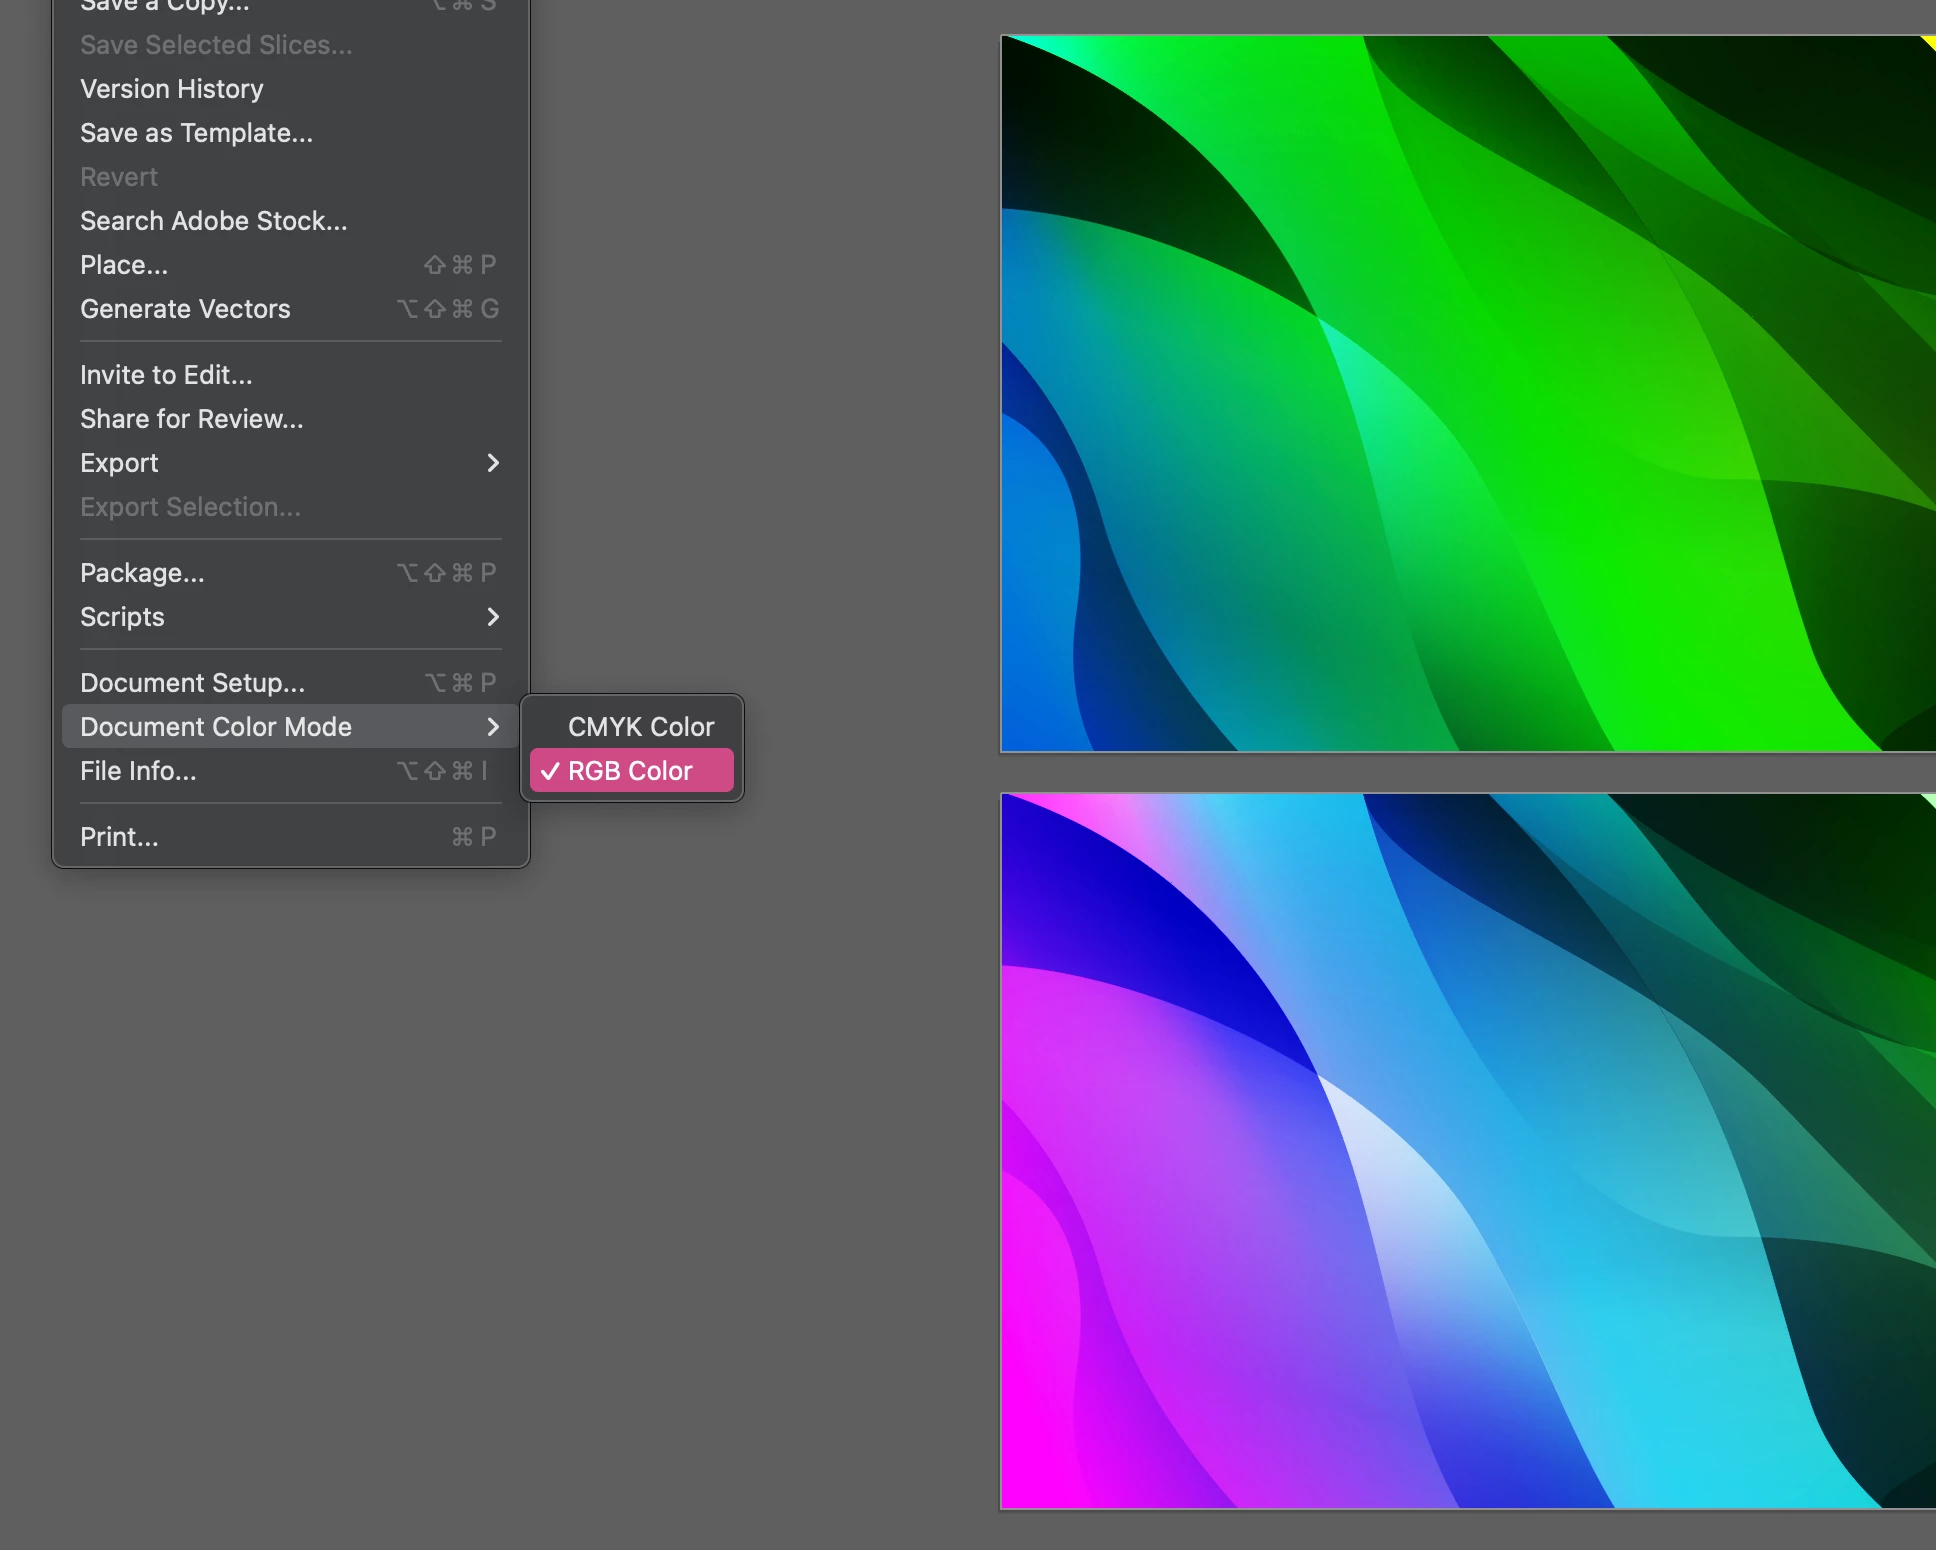Open Share for Review
The width and height of the screenshot is (1936, 1550).
(191, 419)
